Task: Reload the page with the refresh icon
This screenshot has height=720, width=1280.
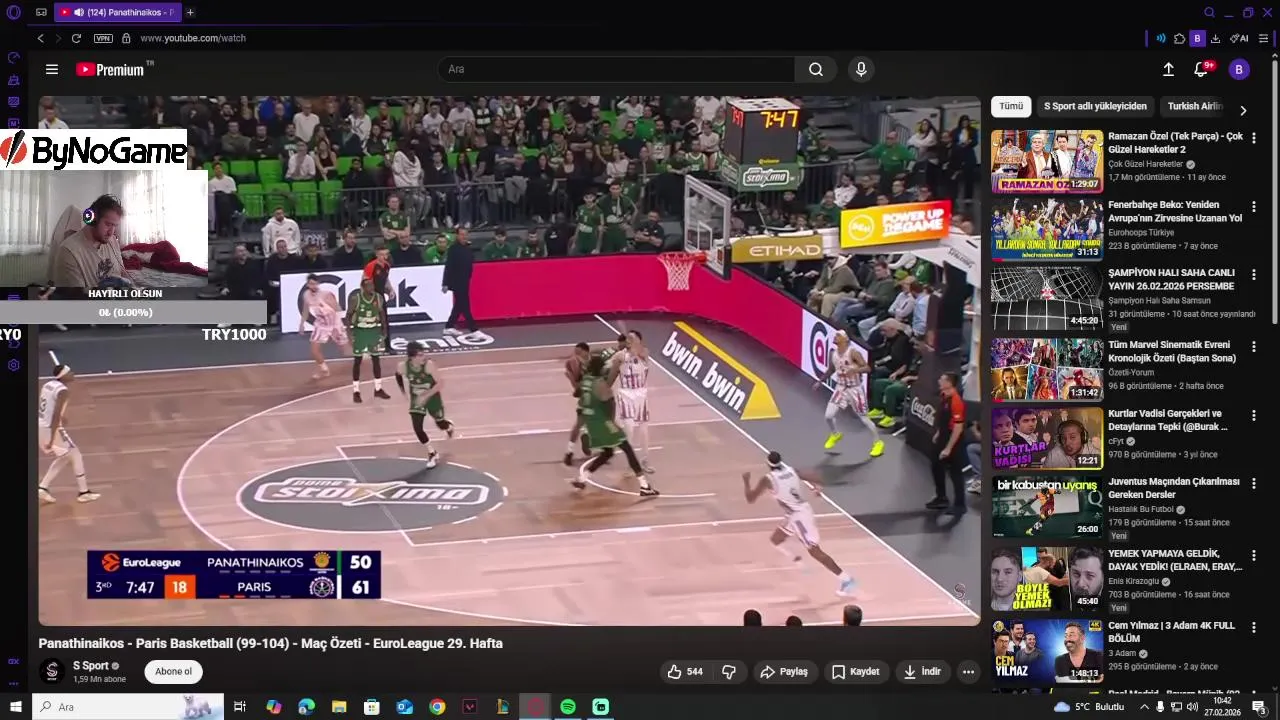Action: 76,38
